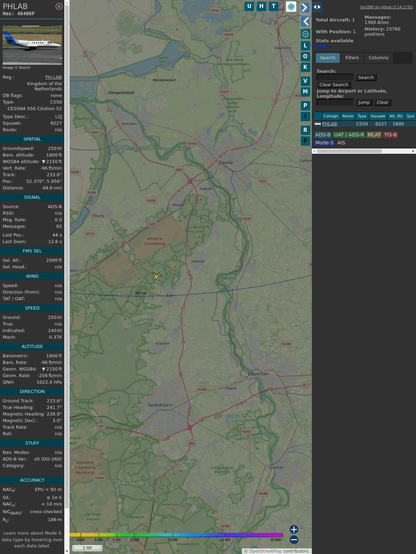Open the map layer switcher icon

(291, 7)
